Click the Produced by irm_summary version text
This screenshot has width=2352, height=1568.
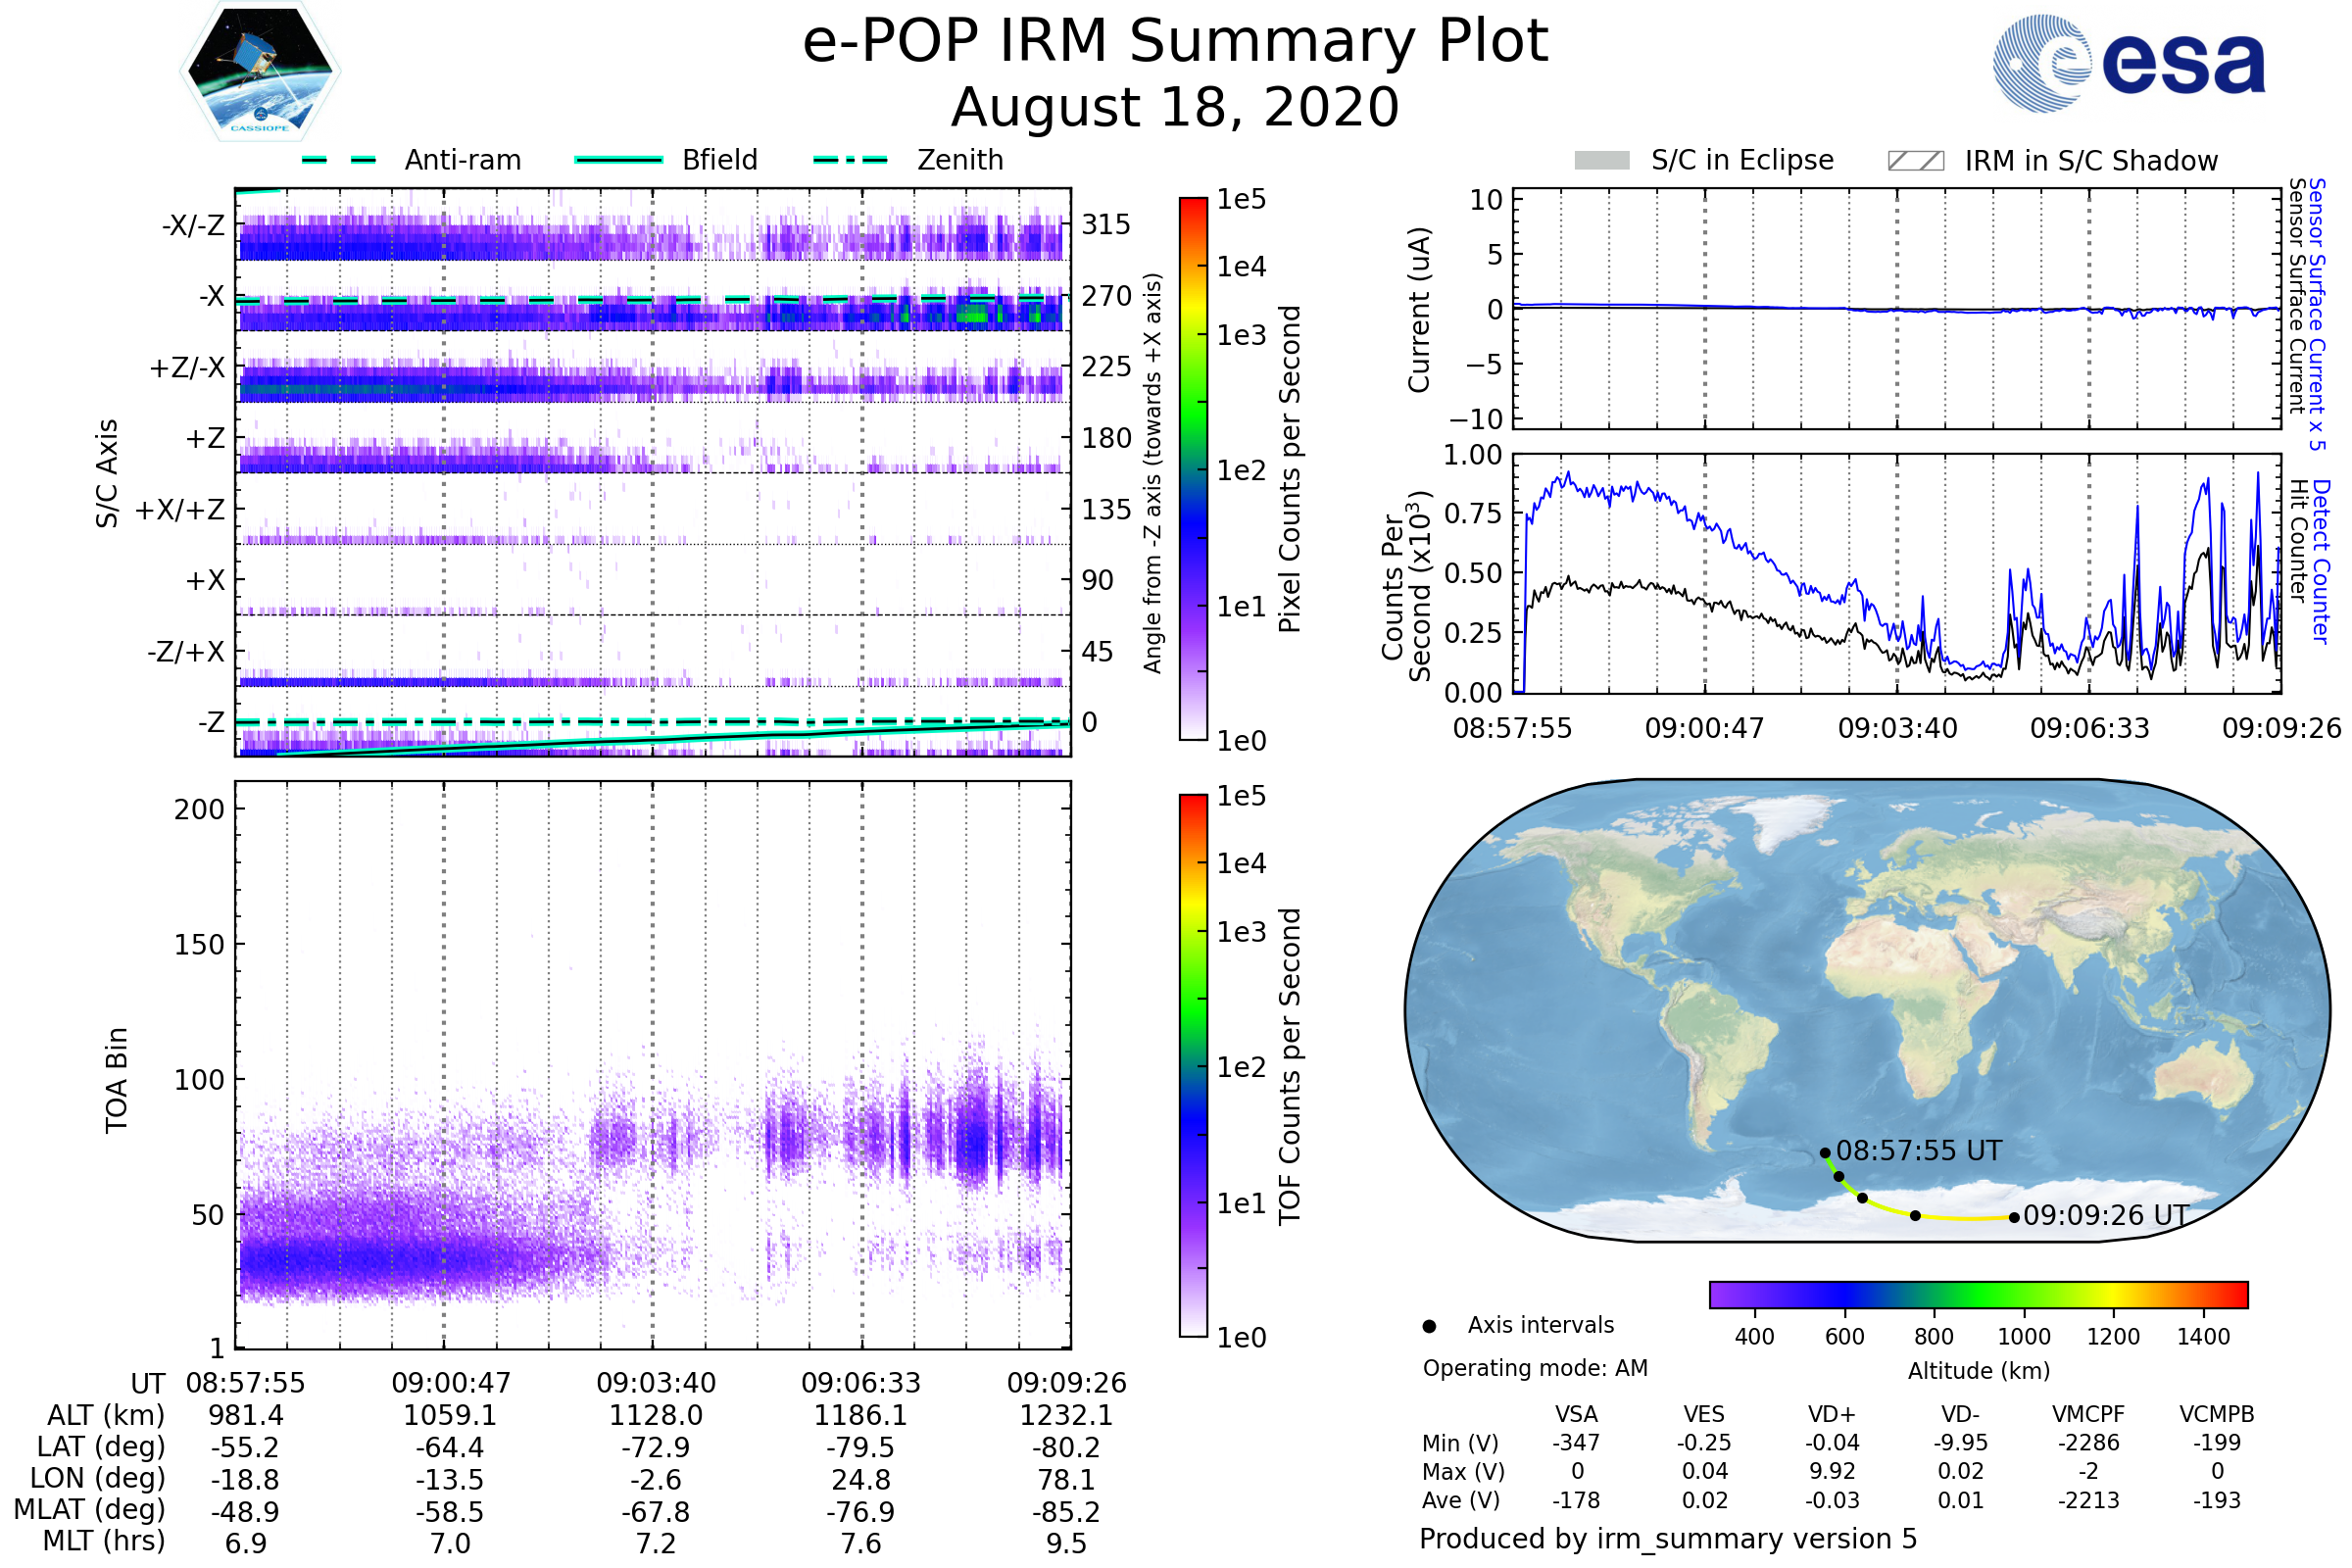[1667, 1539]
